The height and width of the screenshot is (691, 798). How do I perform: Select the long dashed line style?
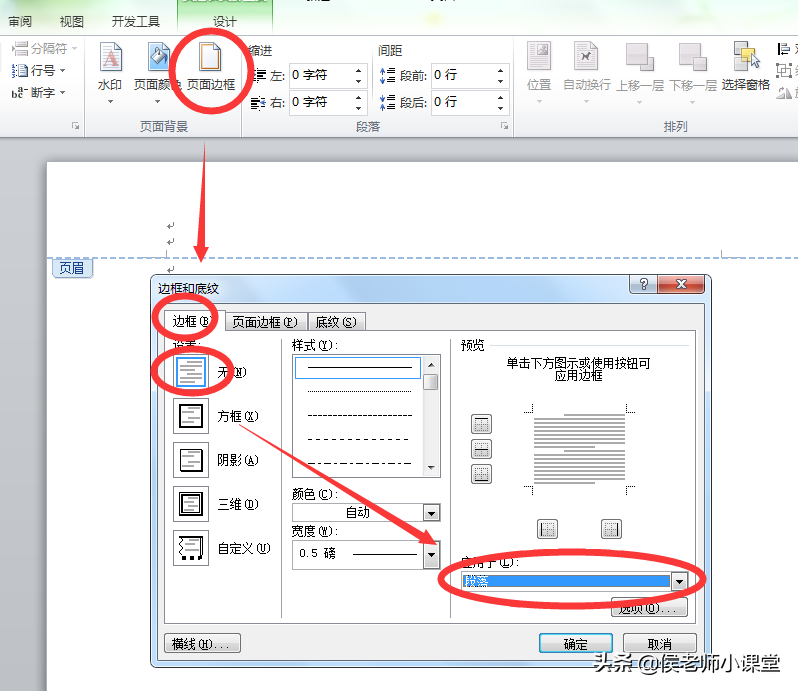[x=358, y=439]
